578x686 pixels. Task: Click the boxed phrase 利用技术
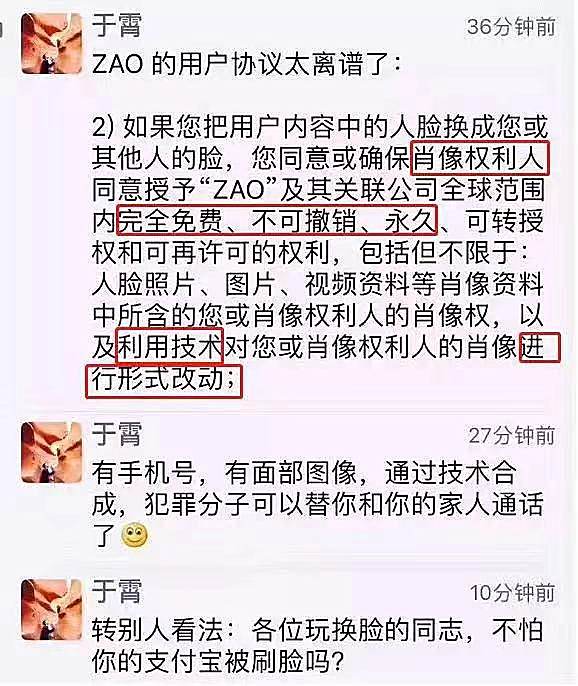[x=170, y=346]
